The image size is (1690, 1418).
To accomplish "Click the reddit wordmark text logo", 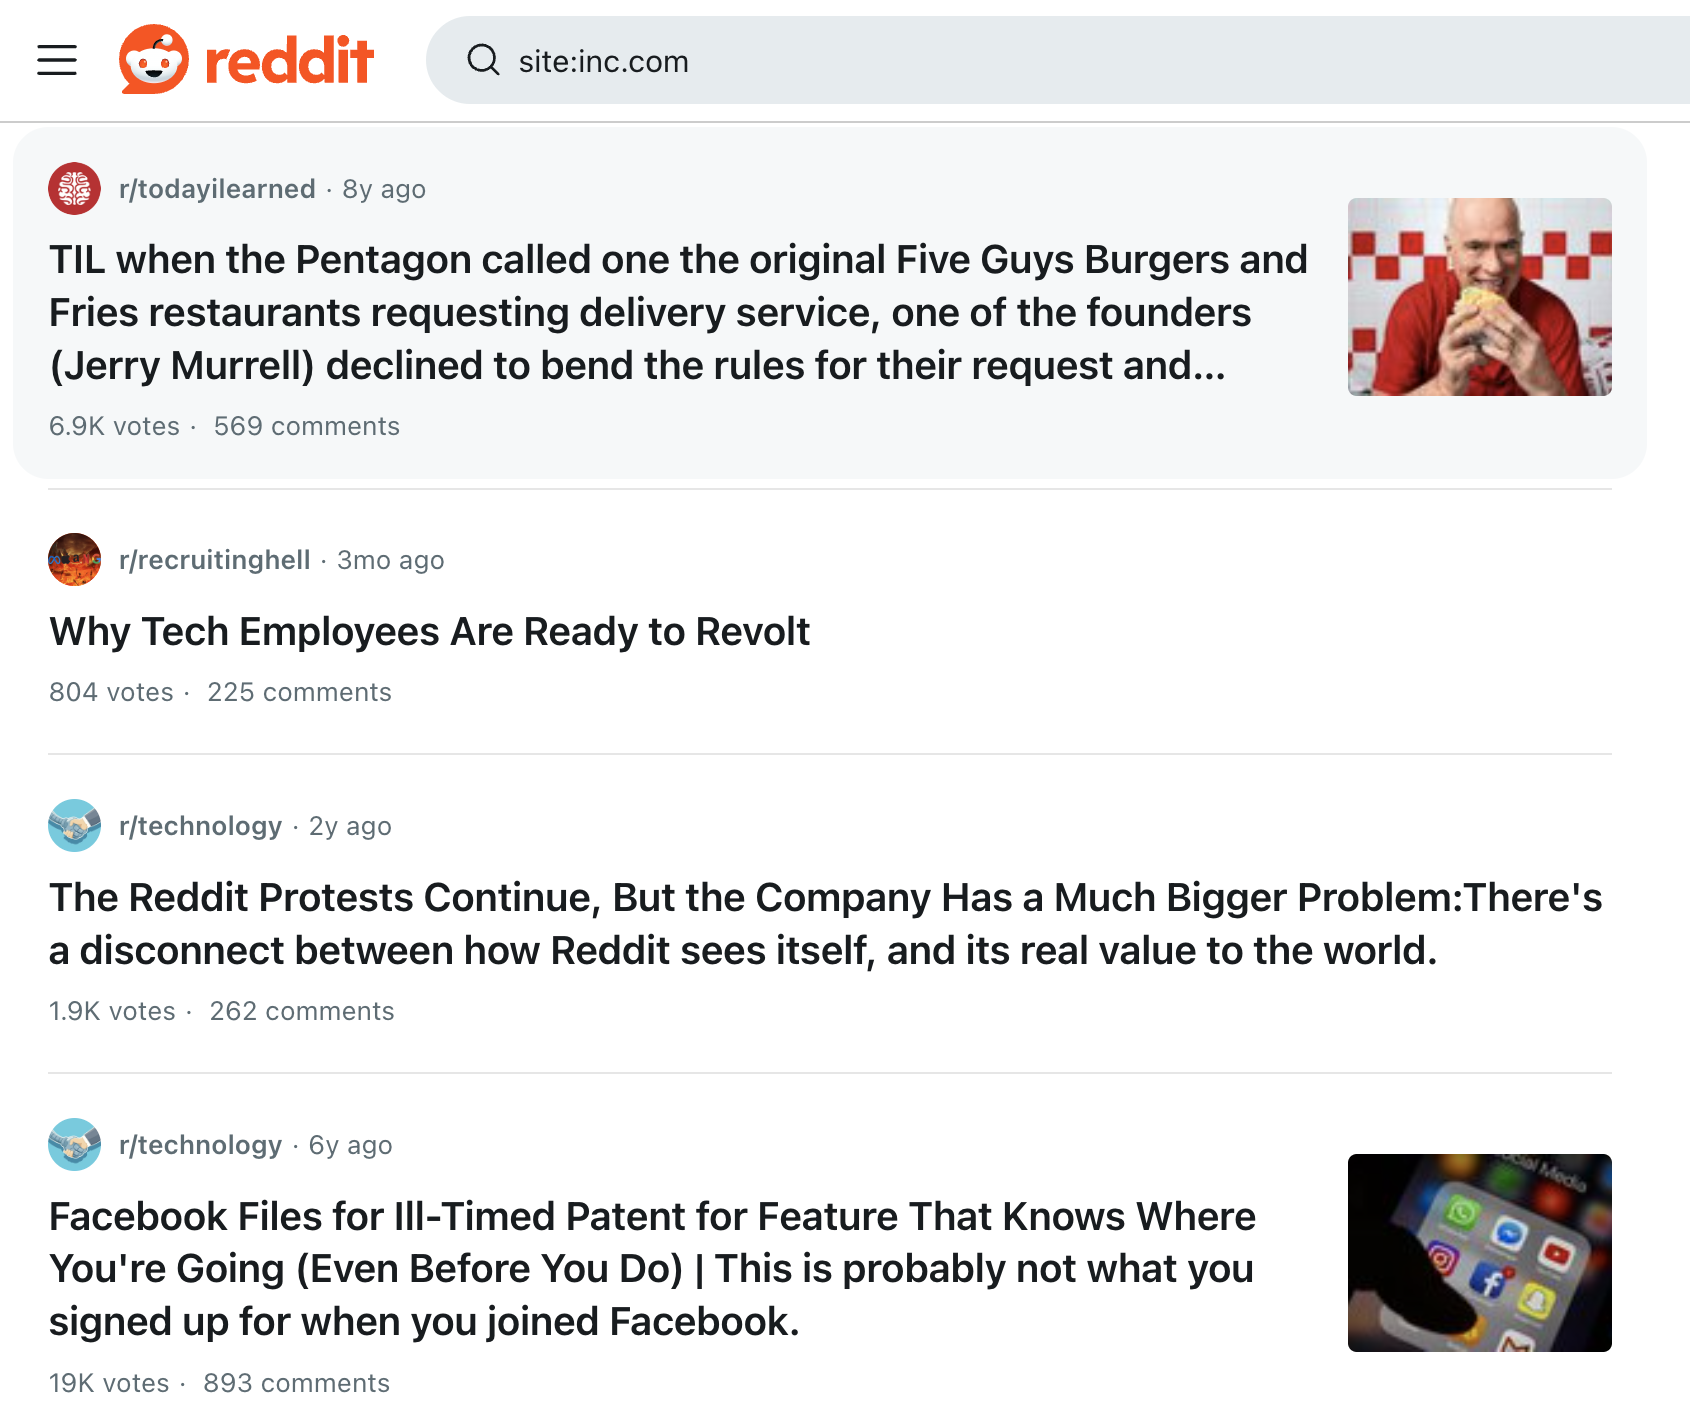I will (x=289, y=61).
